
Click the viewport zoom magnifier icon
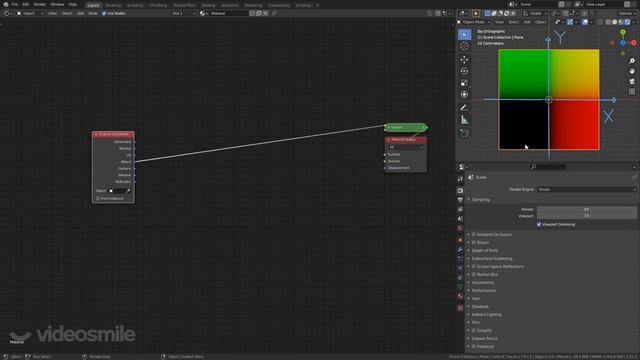pos(632,61)
